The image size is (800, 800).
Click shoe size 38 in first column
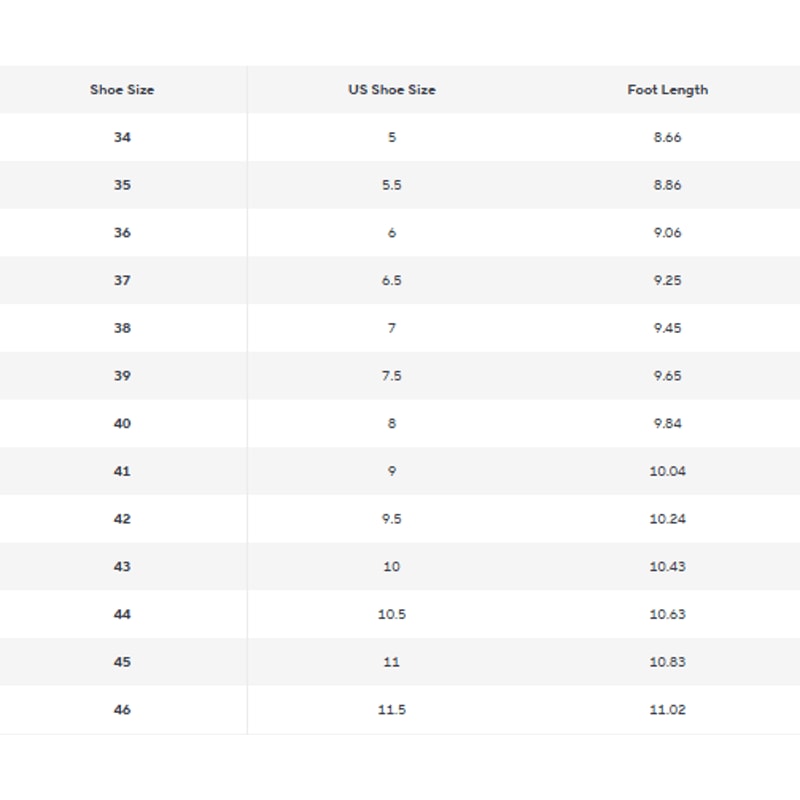click(x=122, y=328)
